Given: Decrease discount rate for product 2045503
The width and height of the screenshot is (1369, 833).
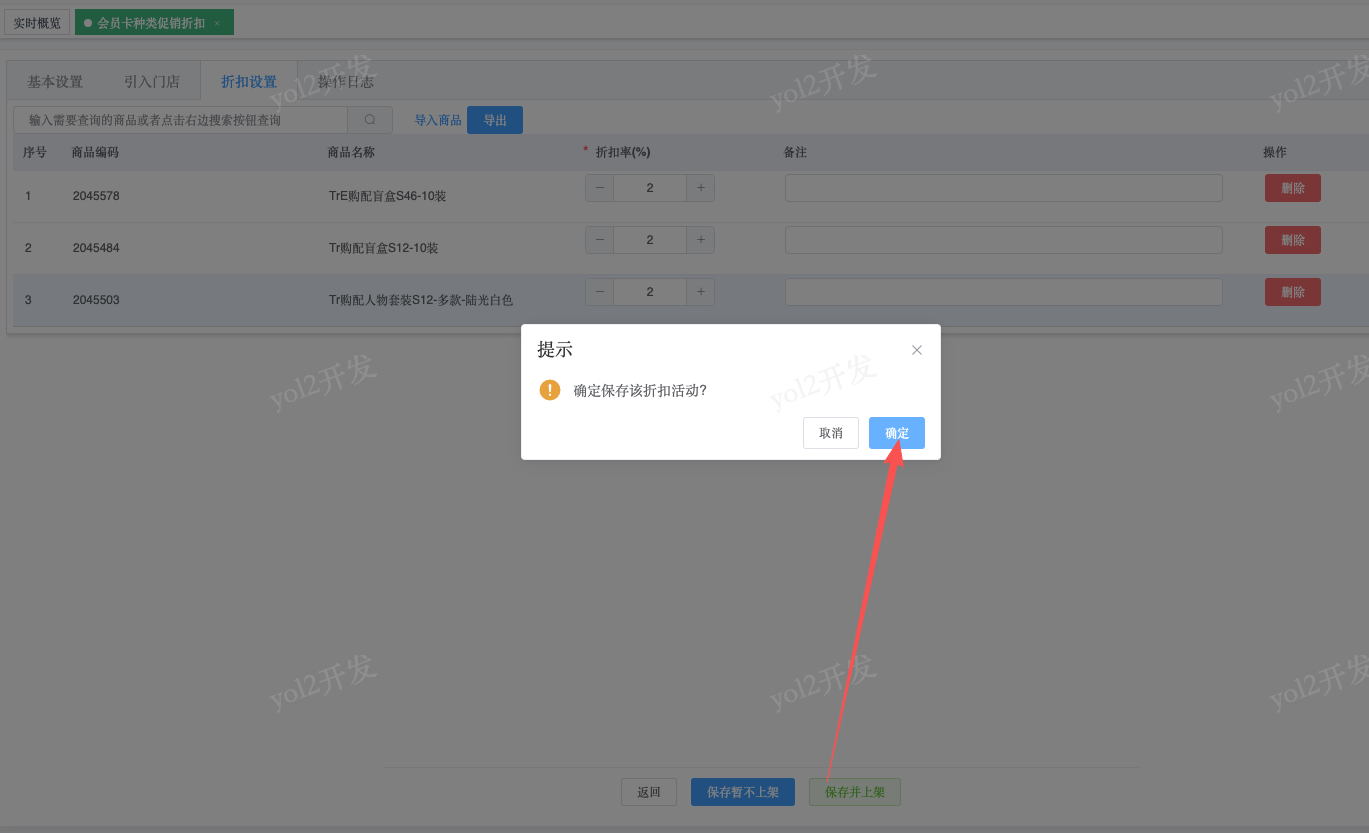Looking at the screenshot, I should coord(599,291).
